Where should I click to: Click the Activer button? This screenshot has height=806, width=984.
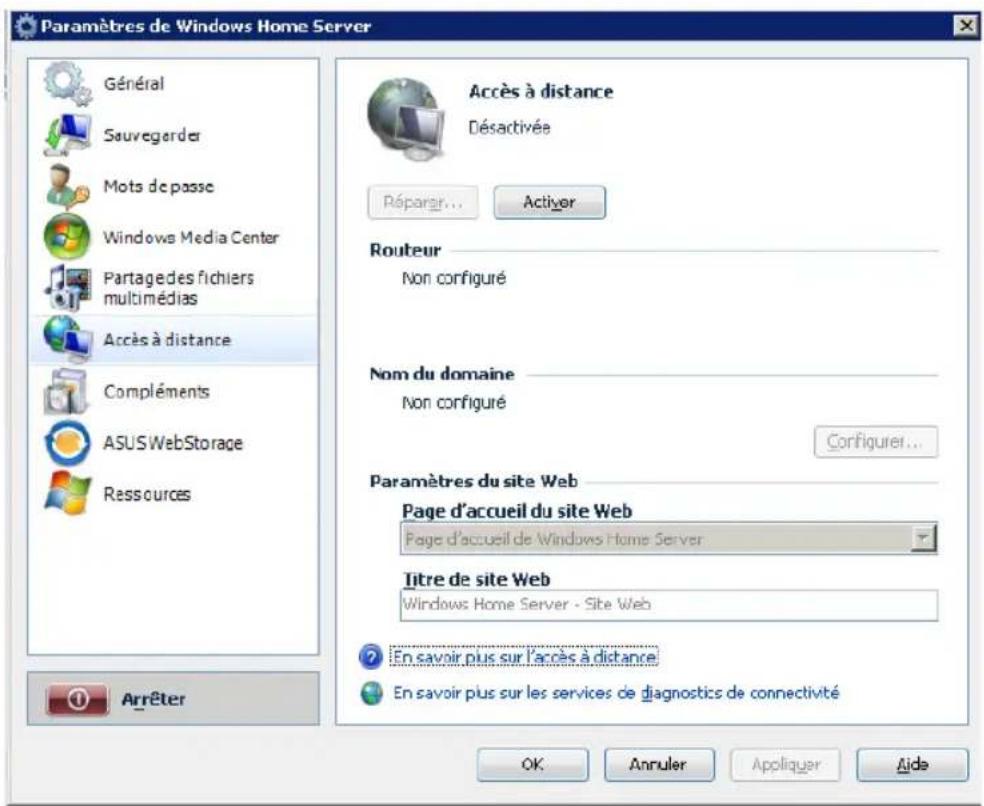[549, 202]
